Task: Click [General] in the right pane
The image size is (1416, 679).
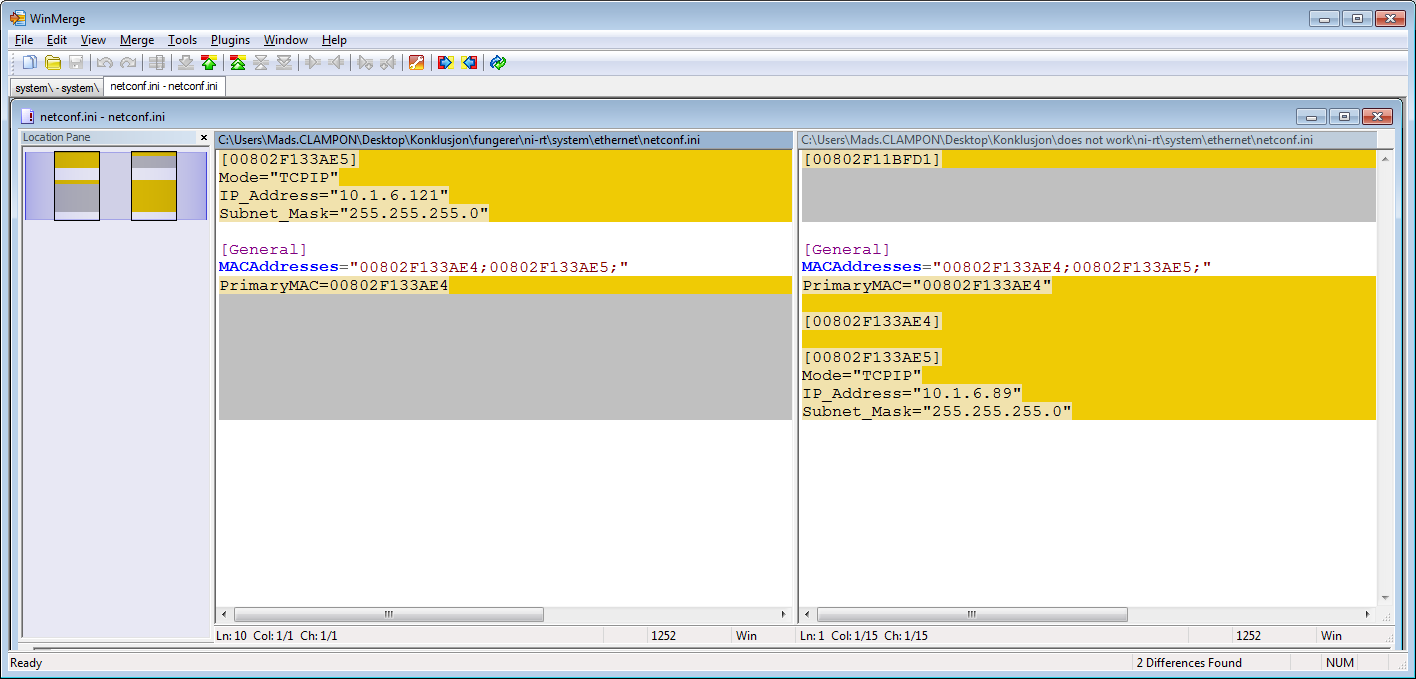Action: click(846, 249)
